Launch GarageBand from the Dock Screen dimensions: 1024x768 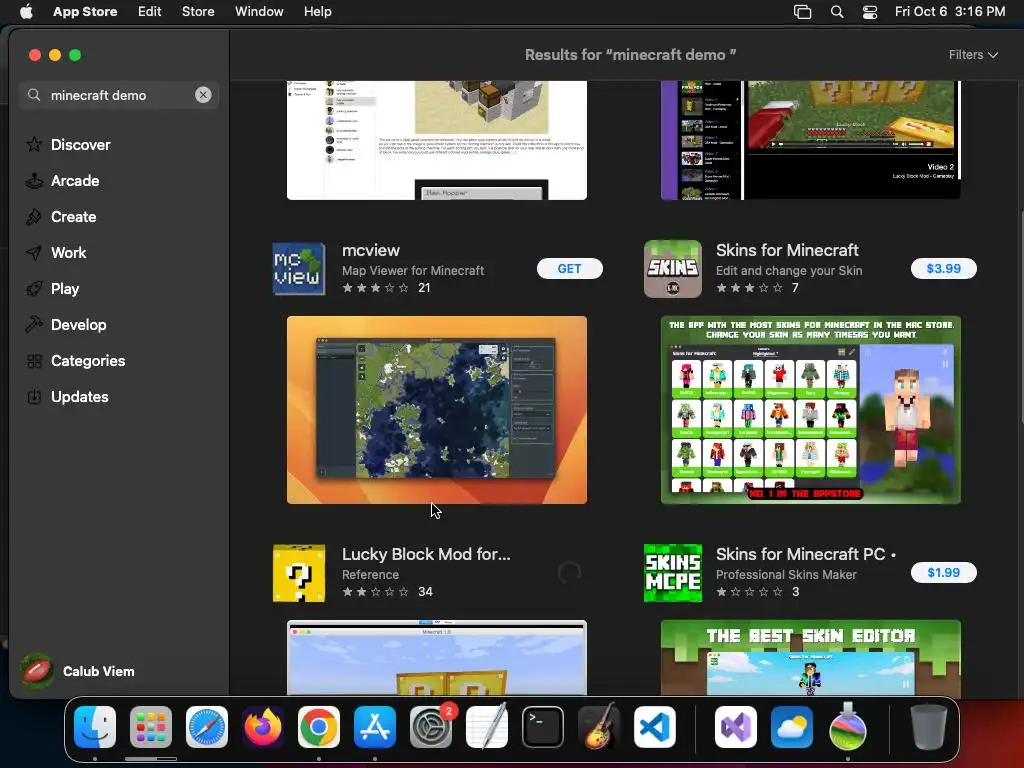pos(599,727)
